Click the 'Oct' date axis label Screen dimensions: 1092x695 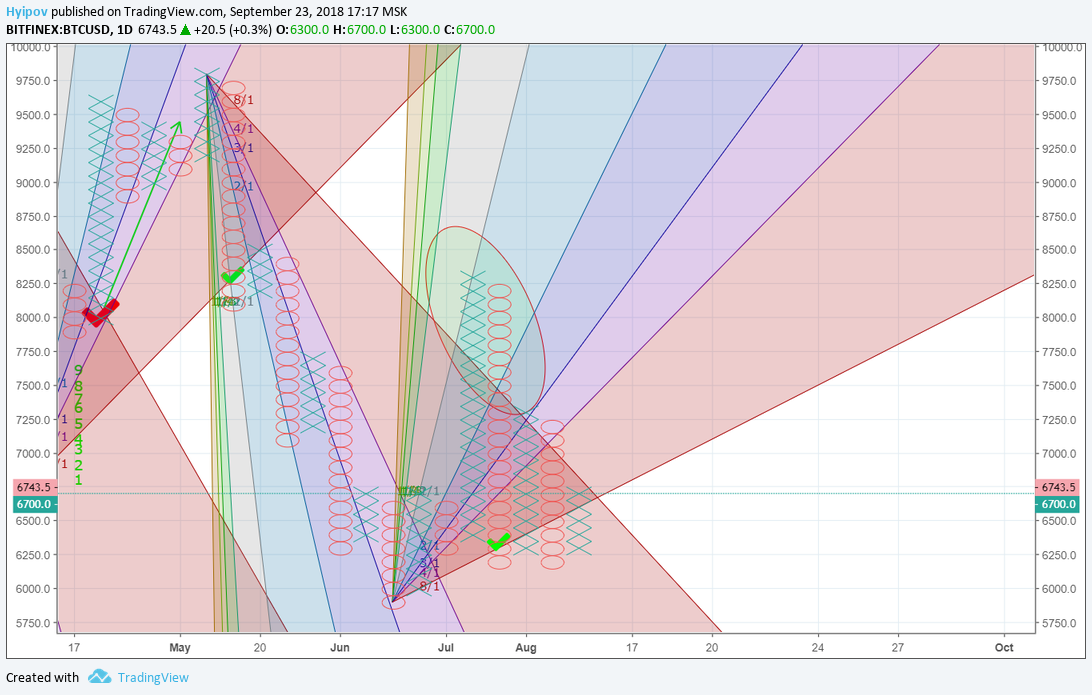(1004, 648)
